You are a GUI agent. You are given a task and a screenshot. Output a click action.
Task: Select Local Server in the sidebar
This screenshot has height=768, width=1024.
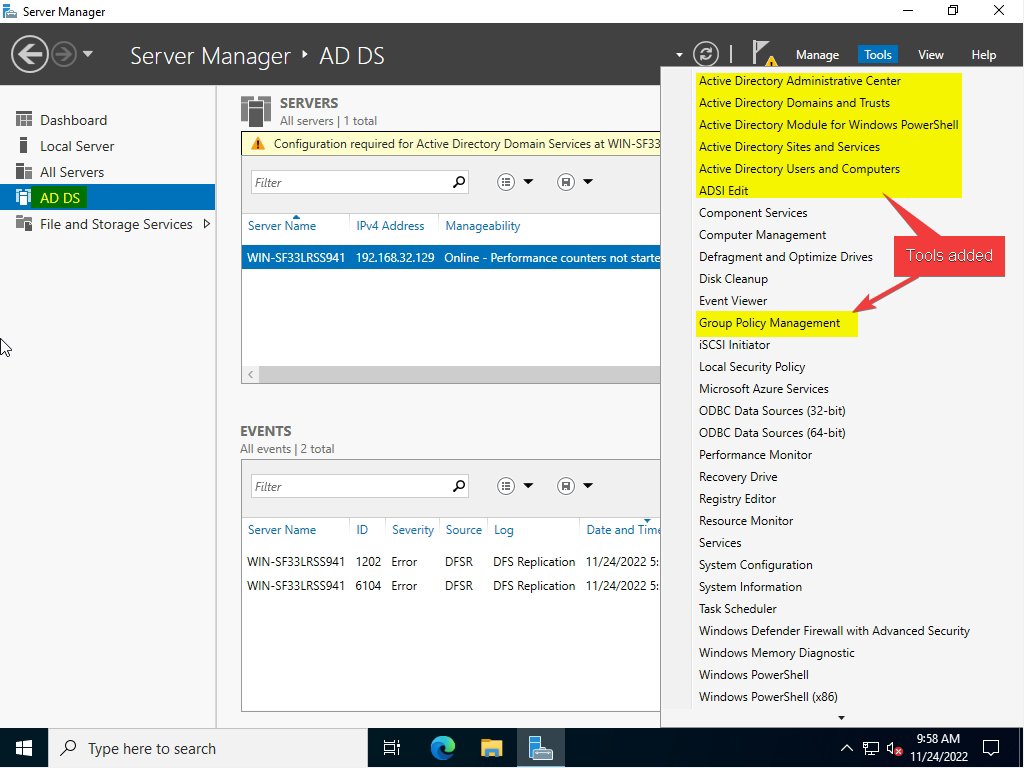[x=77, y=146]
